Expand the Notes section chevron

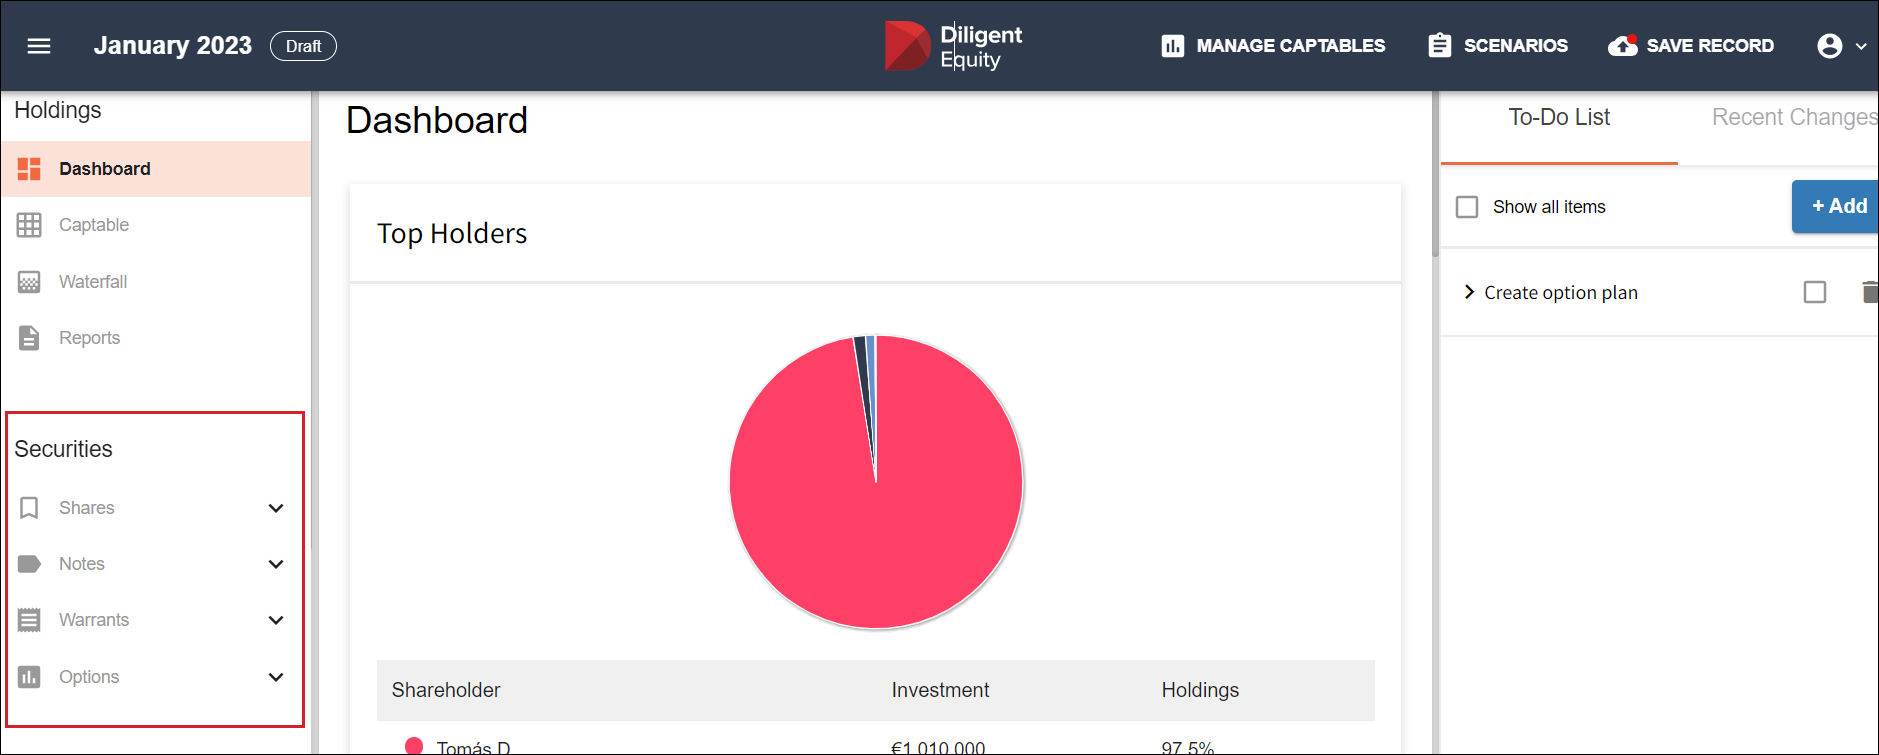coord(276,564)
